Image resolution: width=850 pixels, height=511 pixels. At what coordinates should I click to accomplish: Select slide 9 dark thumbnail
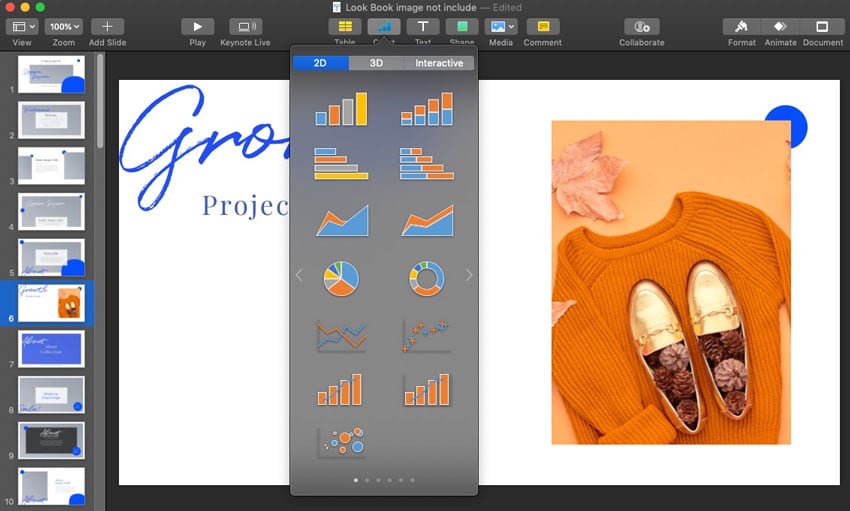(x=51, y=441)
